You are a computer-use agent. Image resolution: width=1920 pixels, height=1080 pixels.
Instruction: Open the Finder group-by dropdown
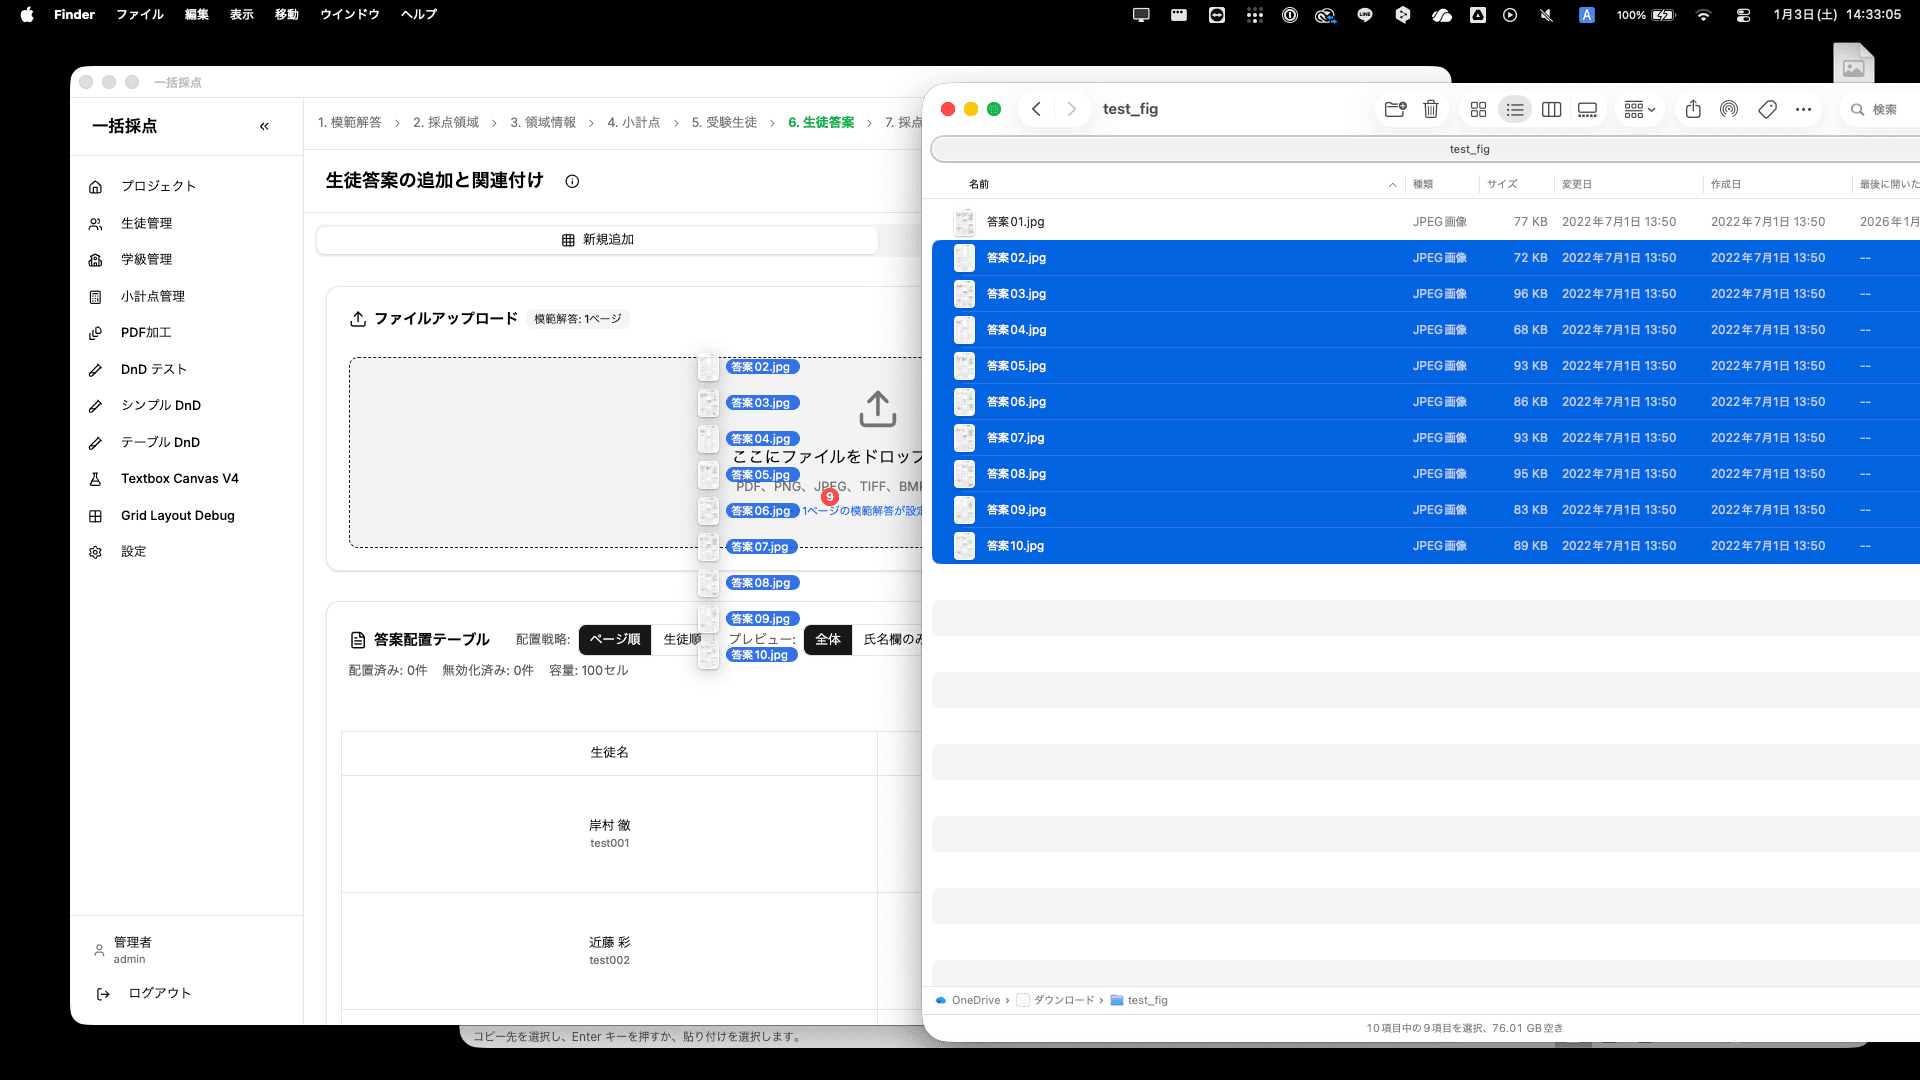[1639, 109]
